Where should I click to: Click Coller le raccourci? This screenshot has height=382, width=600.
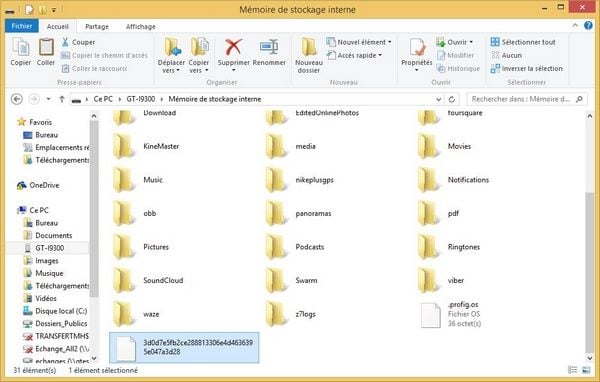point(94,69)
